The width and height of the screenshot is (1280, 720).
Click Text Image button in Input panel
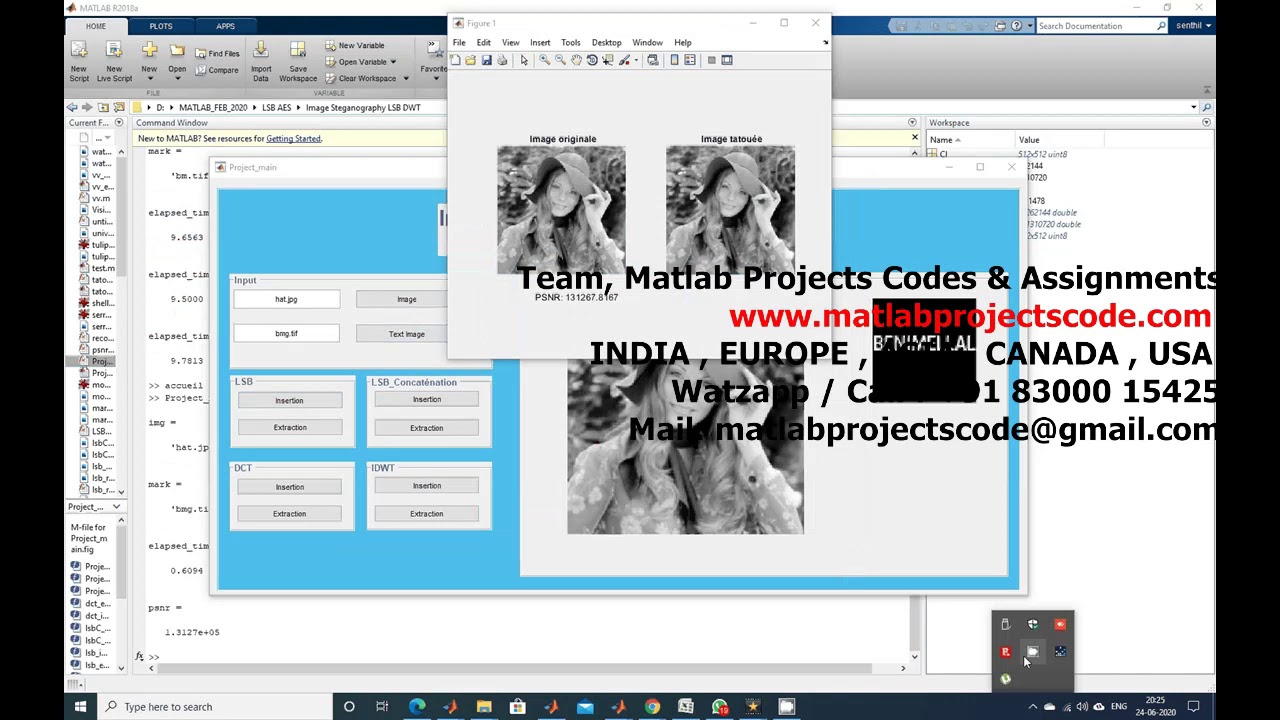pos(406,334)
